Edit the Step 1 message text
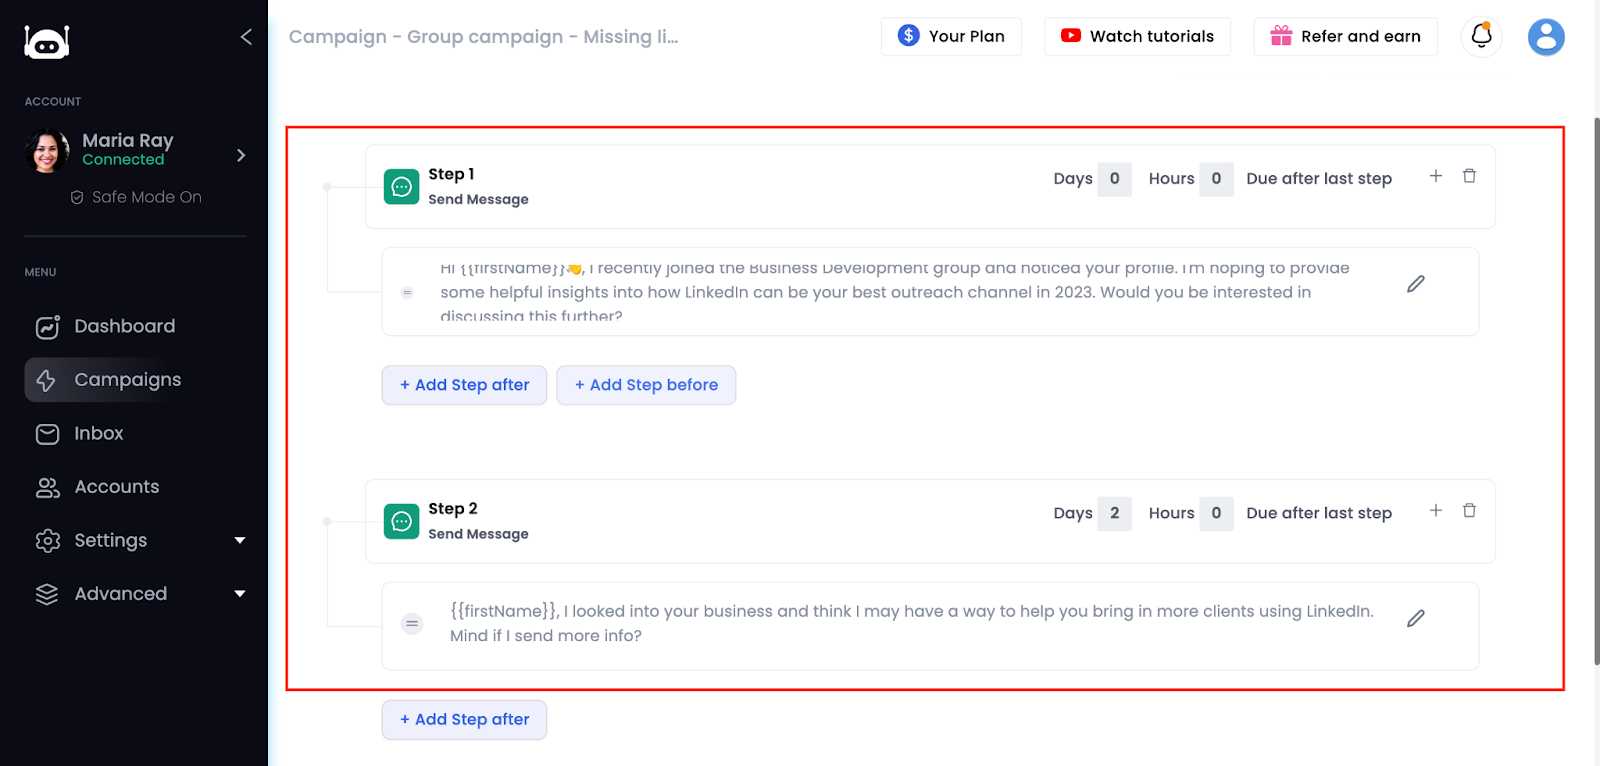 [1415, 284]
